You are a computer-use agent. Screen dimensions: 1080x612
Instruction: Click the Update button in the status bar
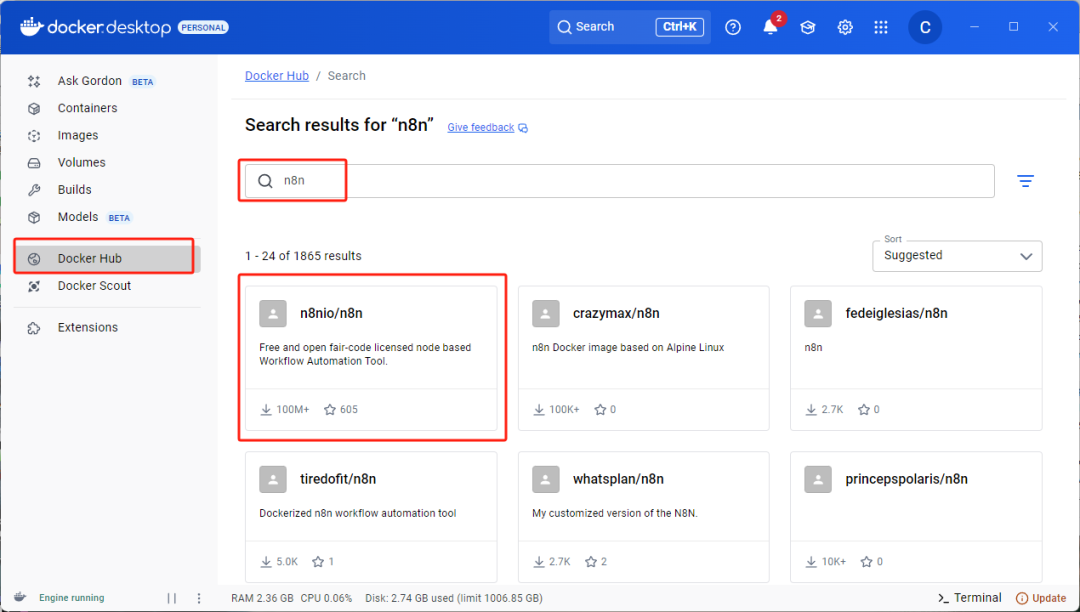coord(1041,598)
